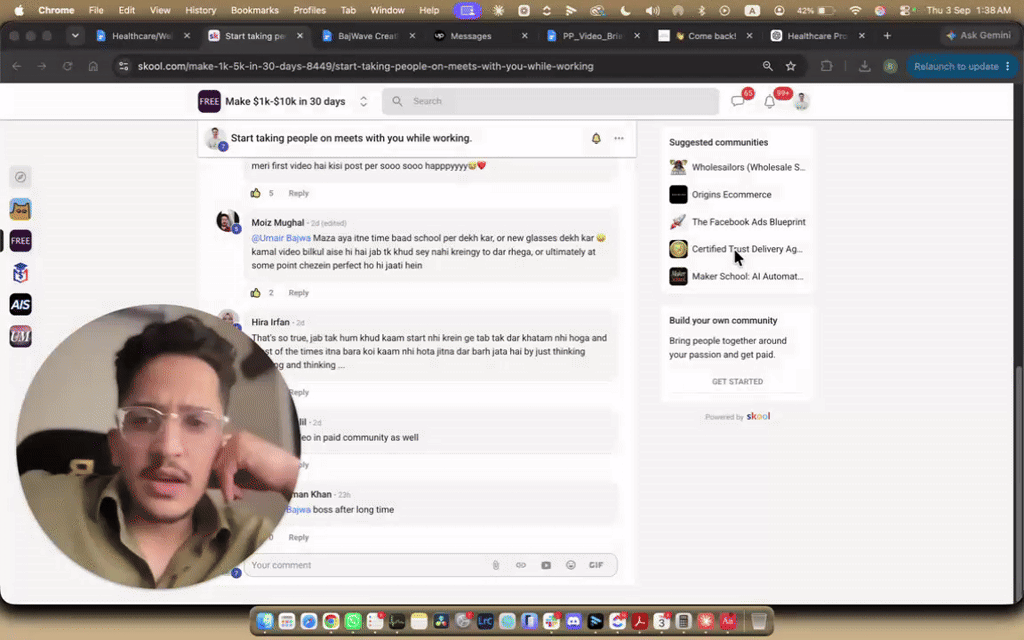
Task: Open Wholesailors suggested community
Action: [737, 167]
